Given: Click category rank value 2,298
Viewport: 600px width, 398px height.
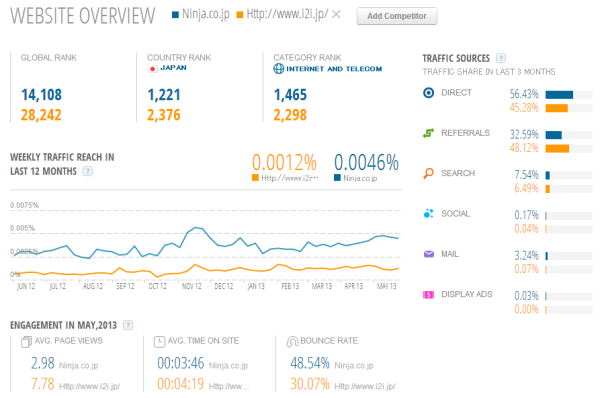Looking at the screenshot, I should (x=290, y=115).
